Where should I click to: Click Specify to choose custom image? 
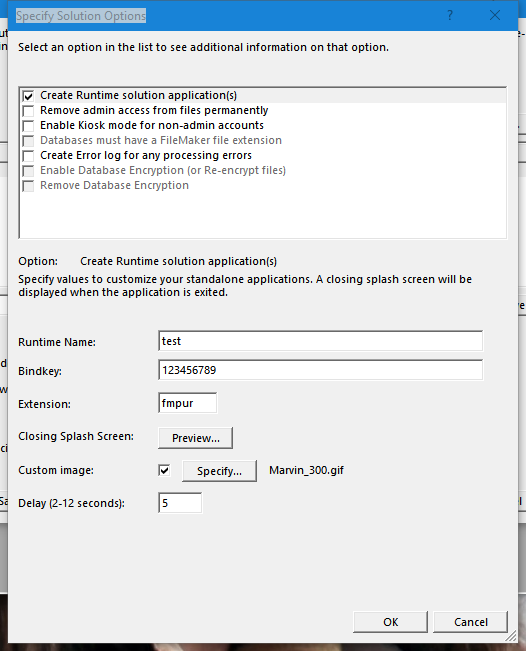[219, 471]
